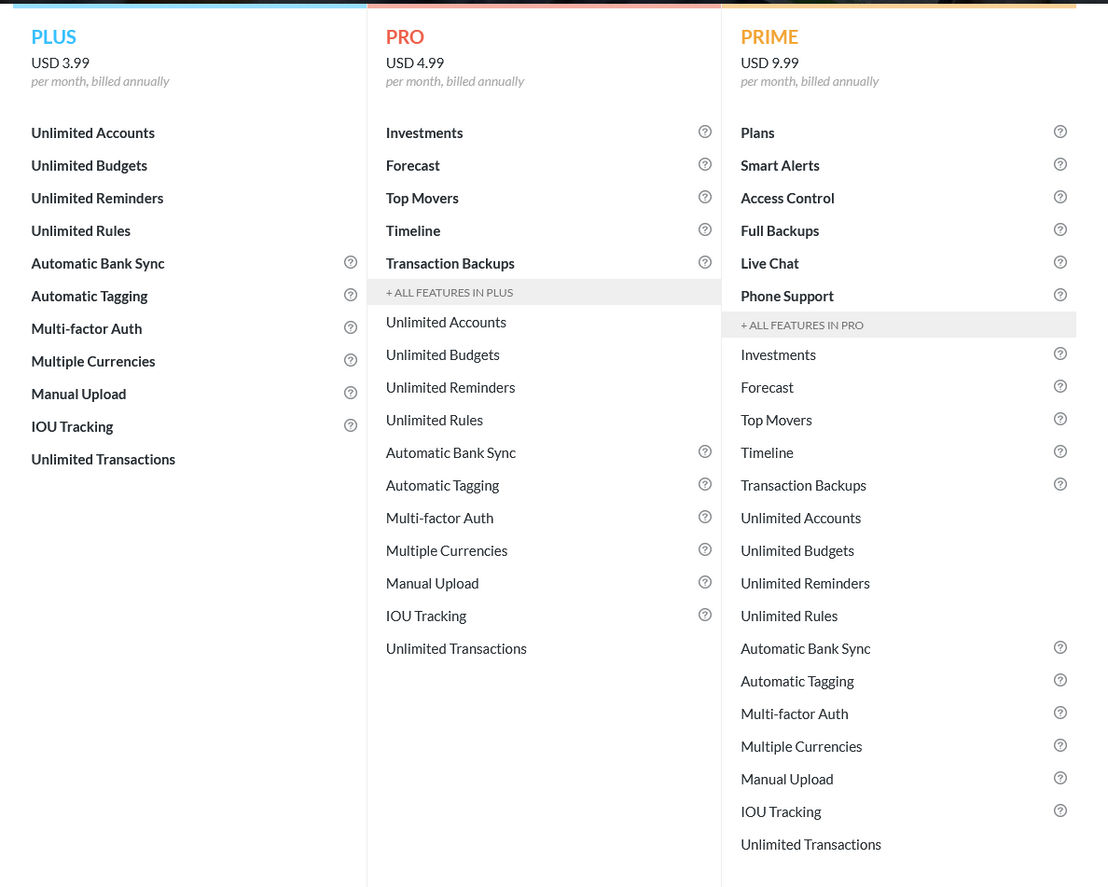The height and width of the screenshot is (887, 1108).
Task: Click the USD 9.99 price
Action: (x=770, y=63)
